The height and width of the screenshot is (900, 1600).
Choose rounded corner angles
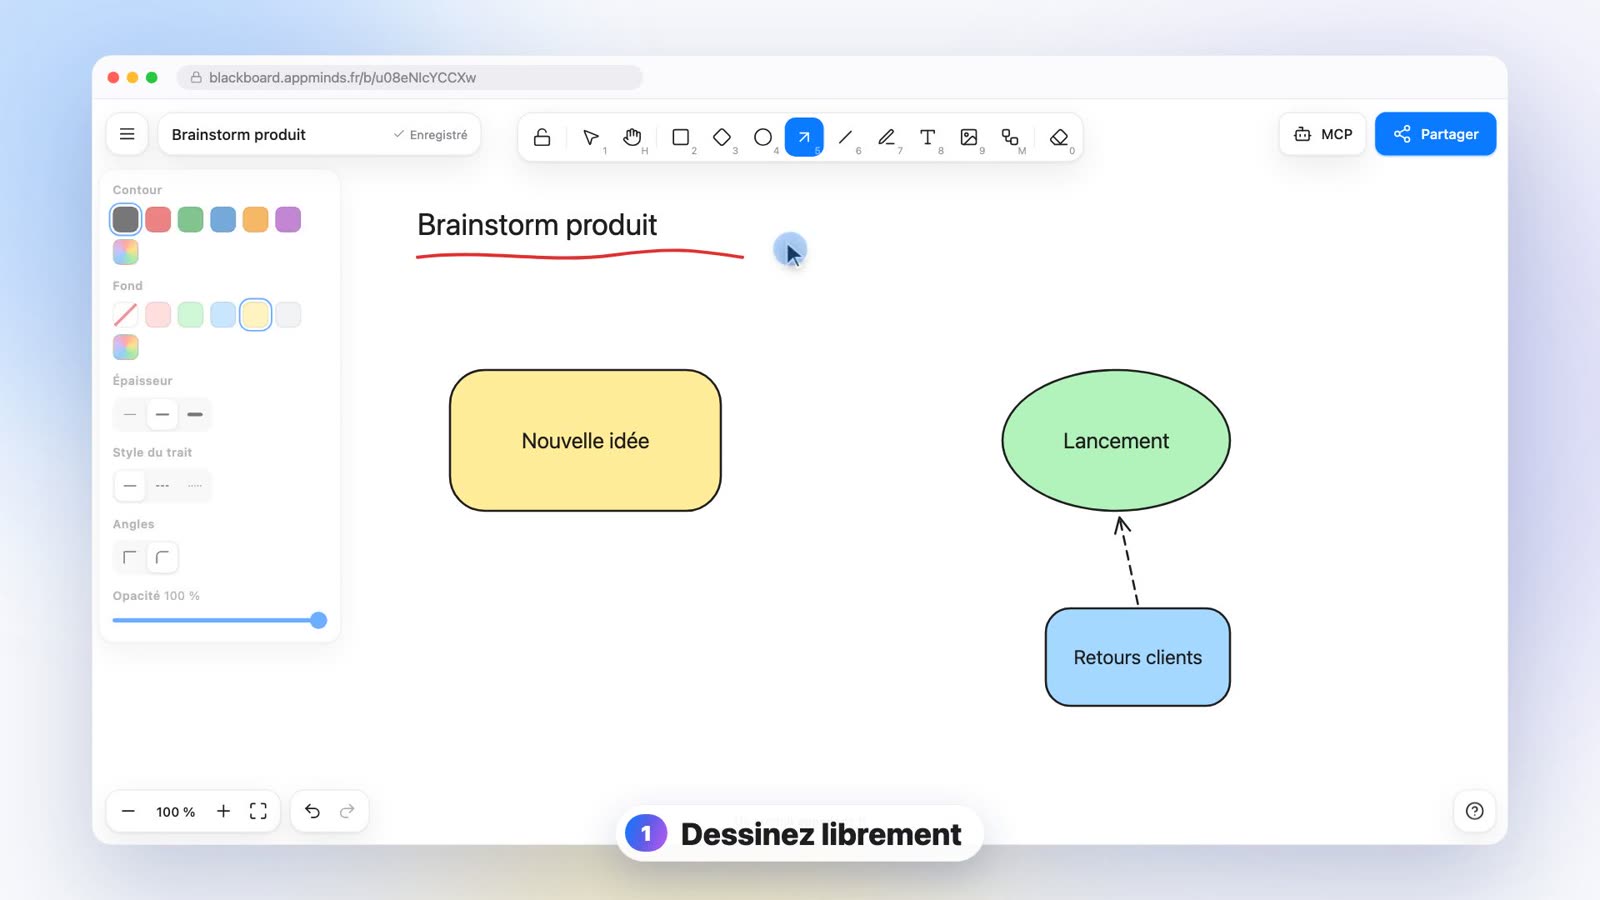point(162,557)
